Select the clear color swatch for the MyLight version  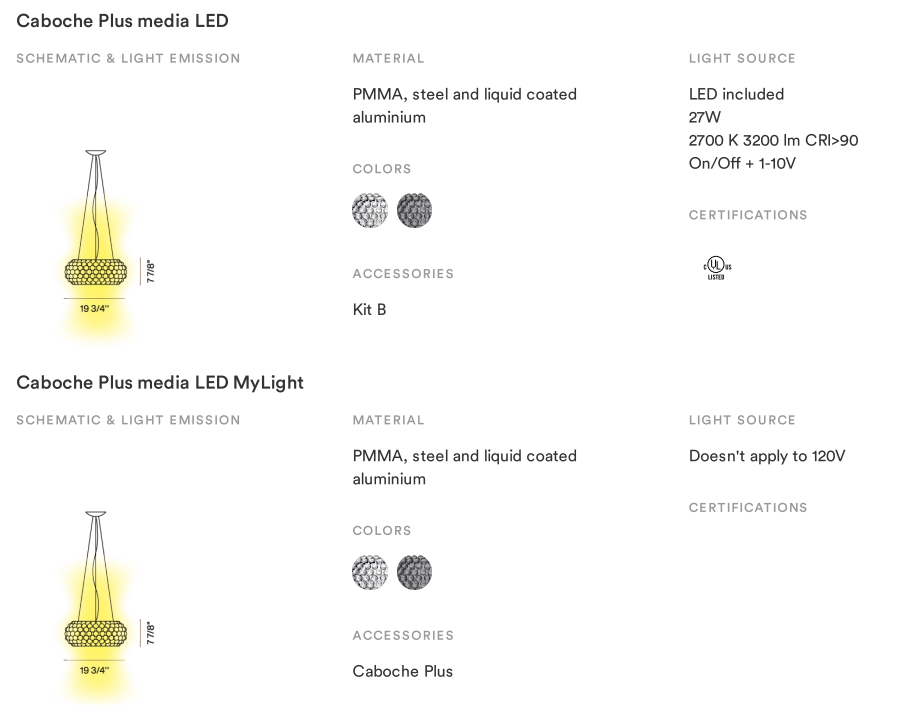[370, 572]
